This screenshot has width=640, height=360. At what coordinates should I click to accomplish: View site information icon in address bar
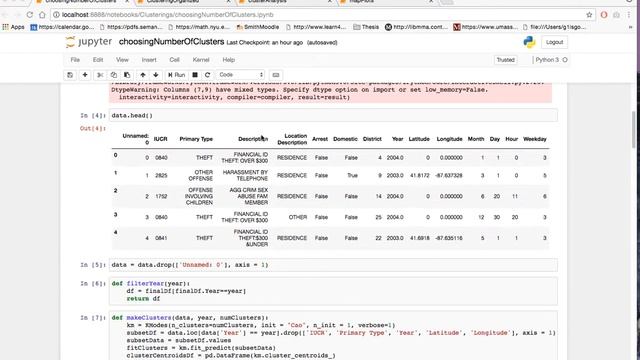coord(56,15)
